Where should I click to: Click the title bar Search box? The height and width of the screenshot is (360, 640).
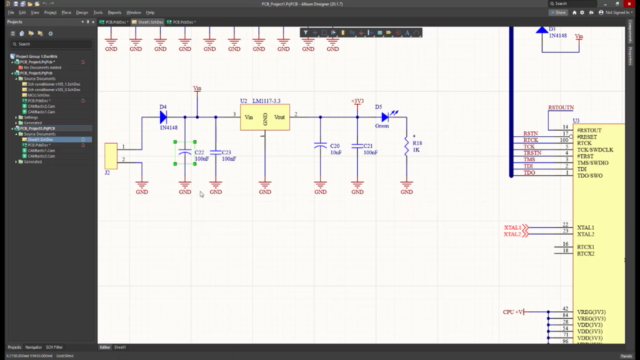tap(572, 4)
